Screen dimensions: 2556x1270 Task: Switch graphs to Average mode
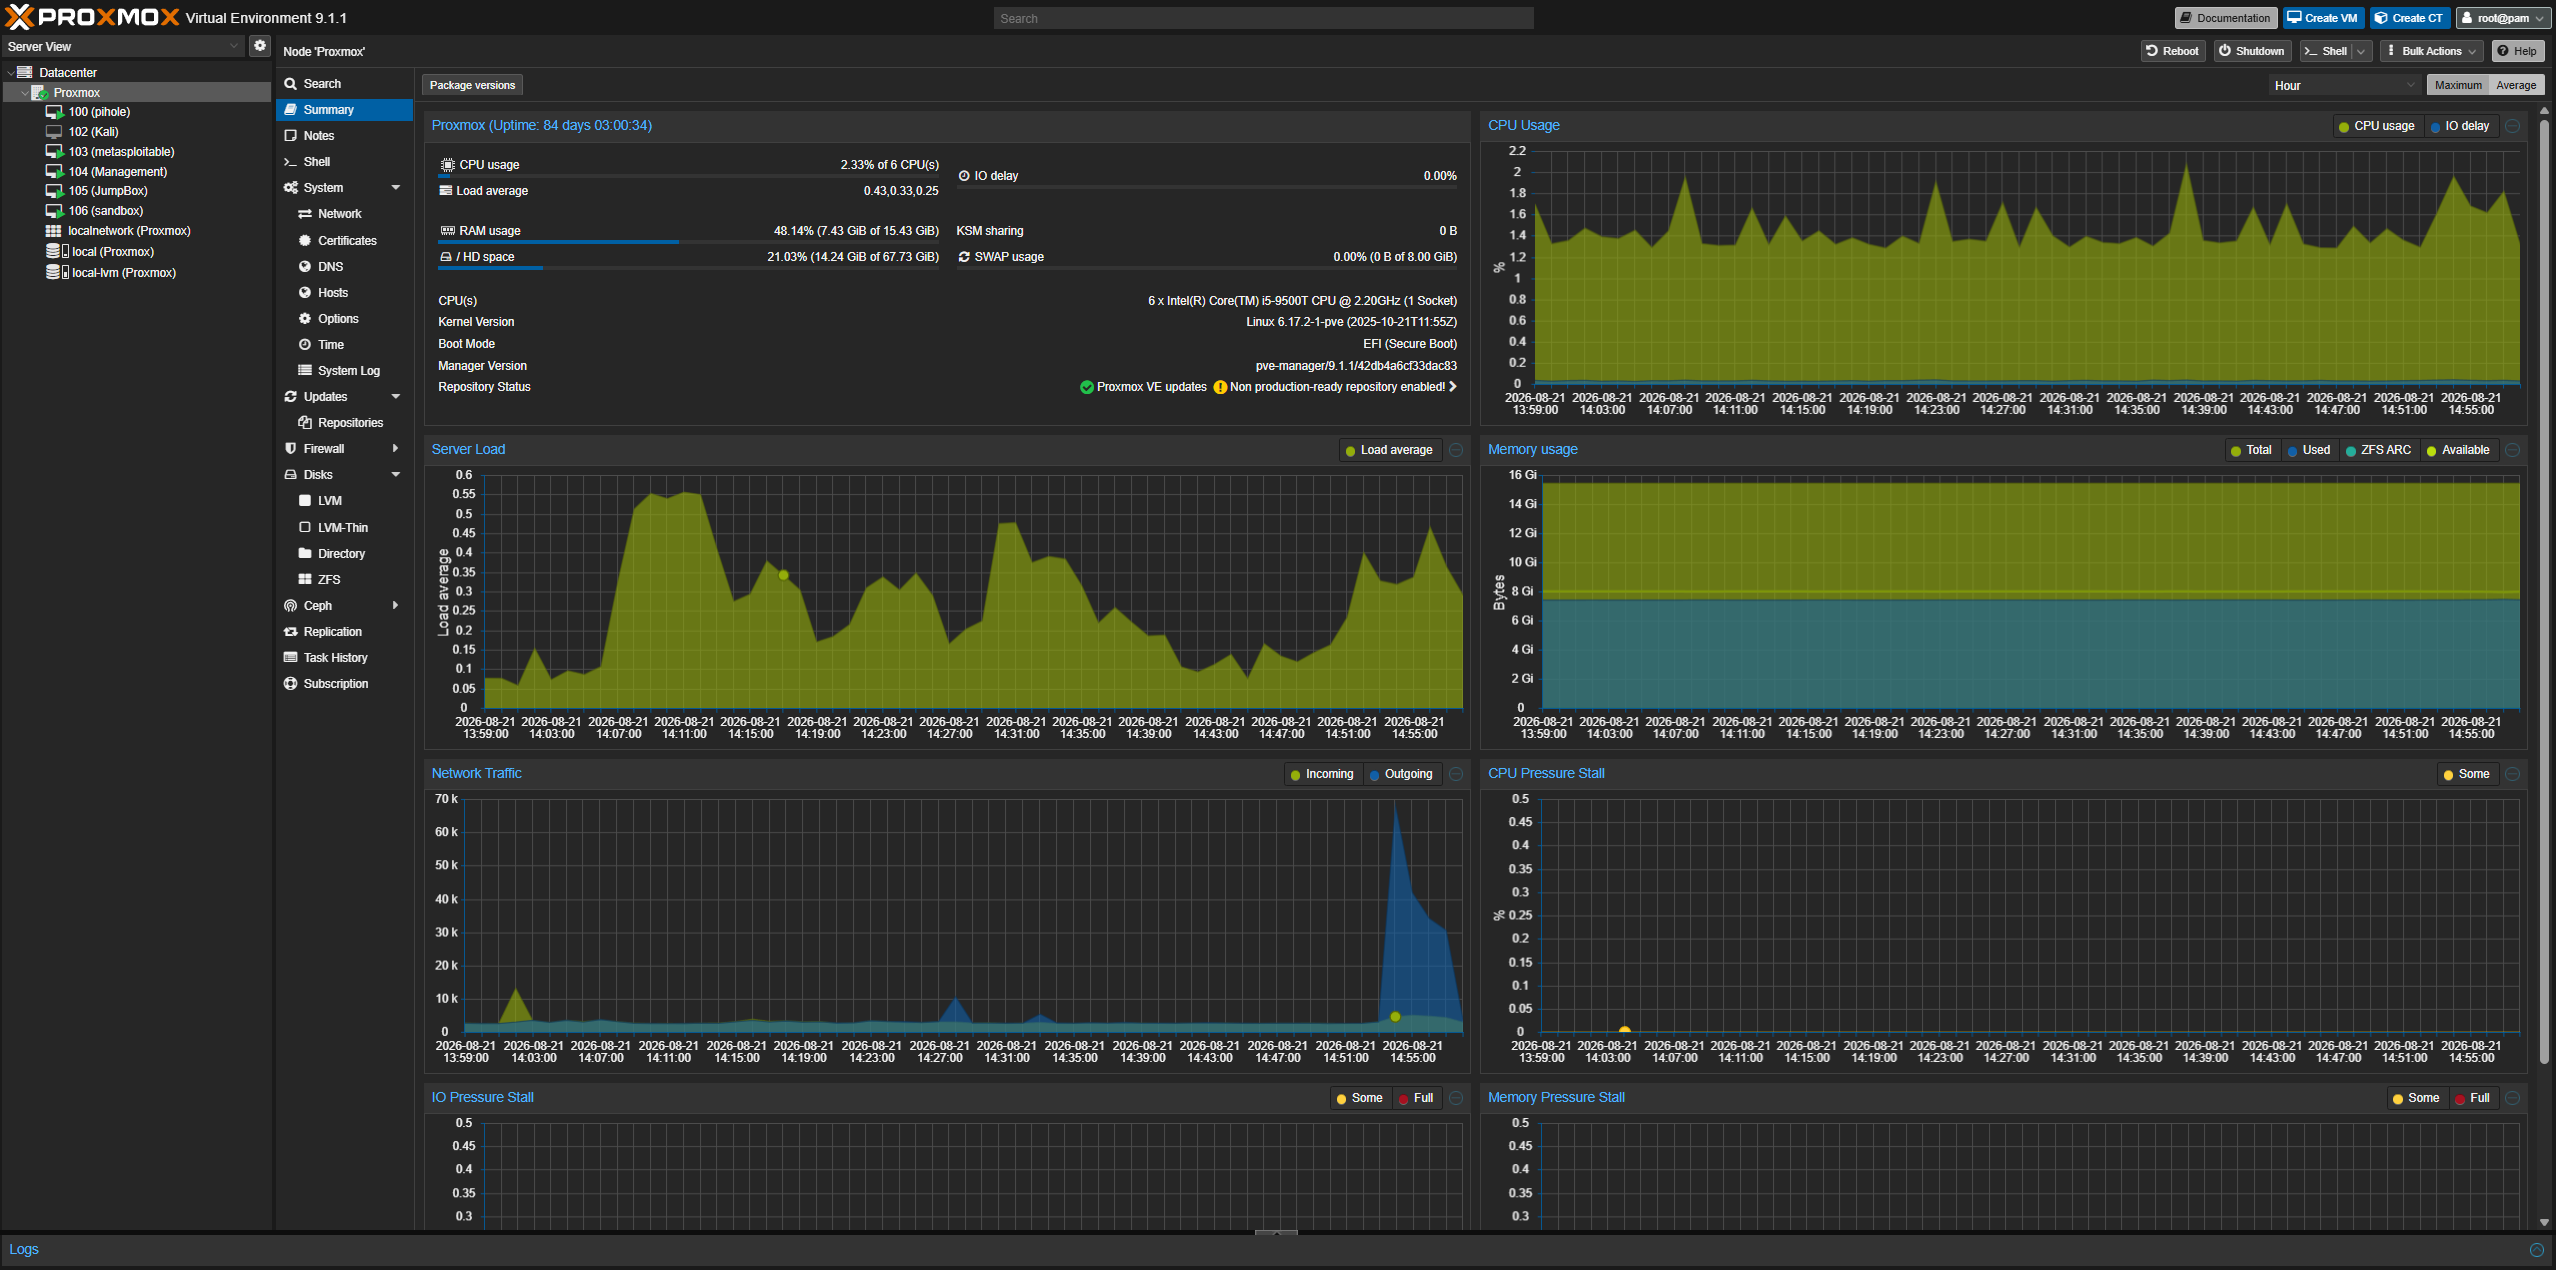(2516, 86)
